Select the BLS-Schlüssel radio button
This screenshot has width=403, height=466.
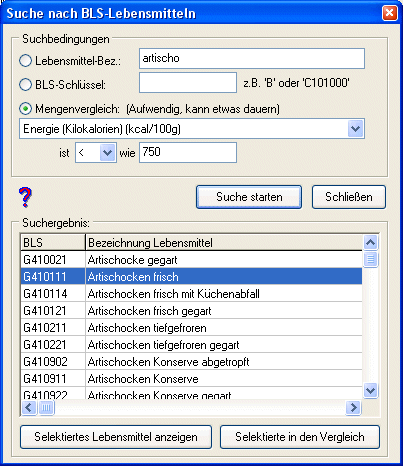tap(25, 84)
